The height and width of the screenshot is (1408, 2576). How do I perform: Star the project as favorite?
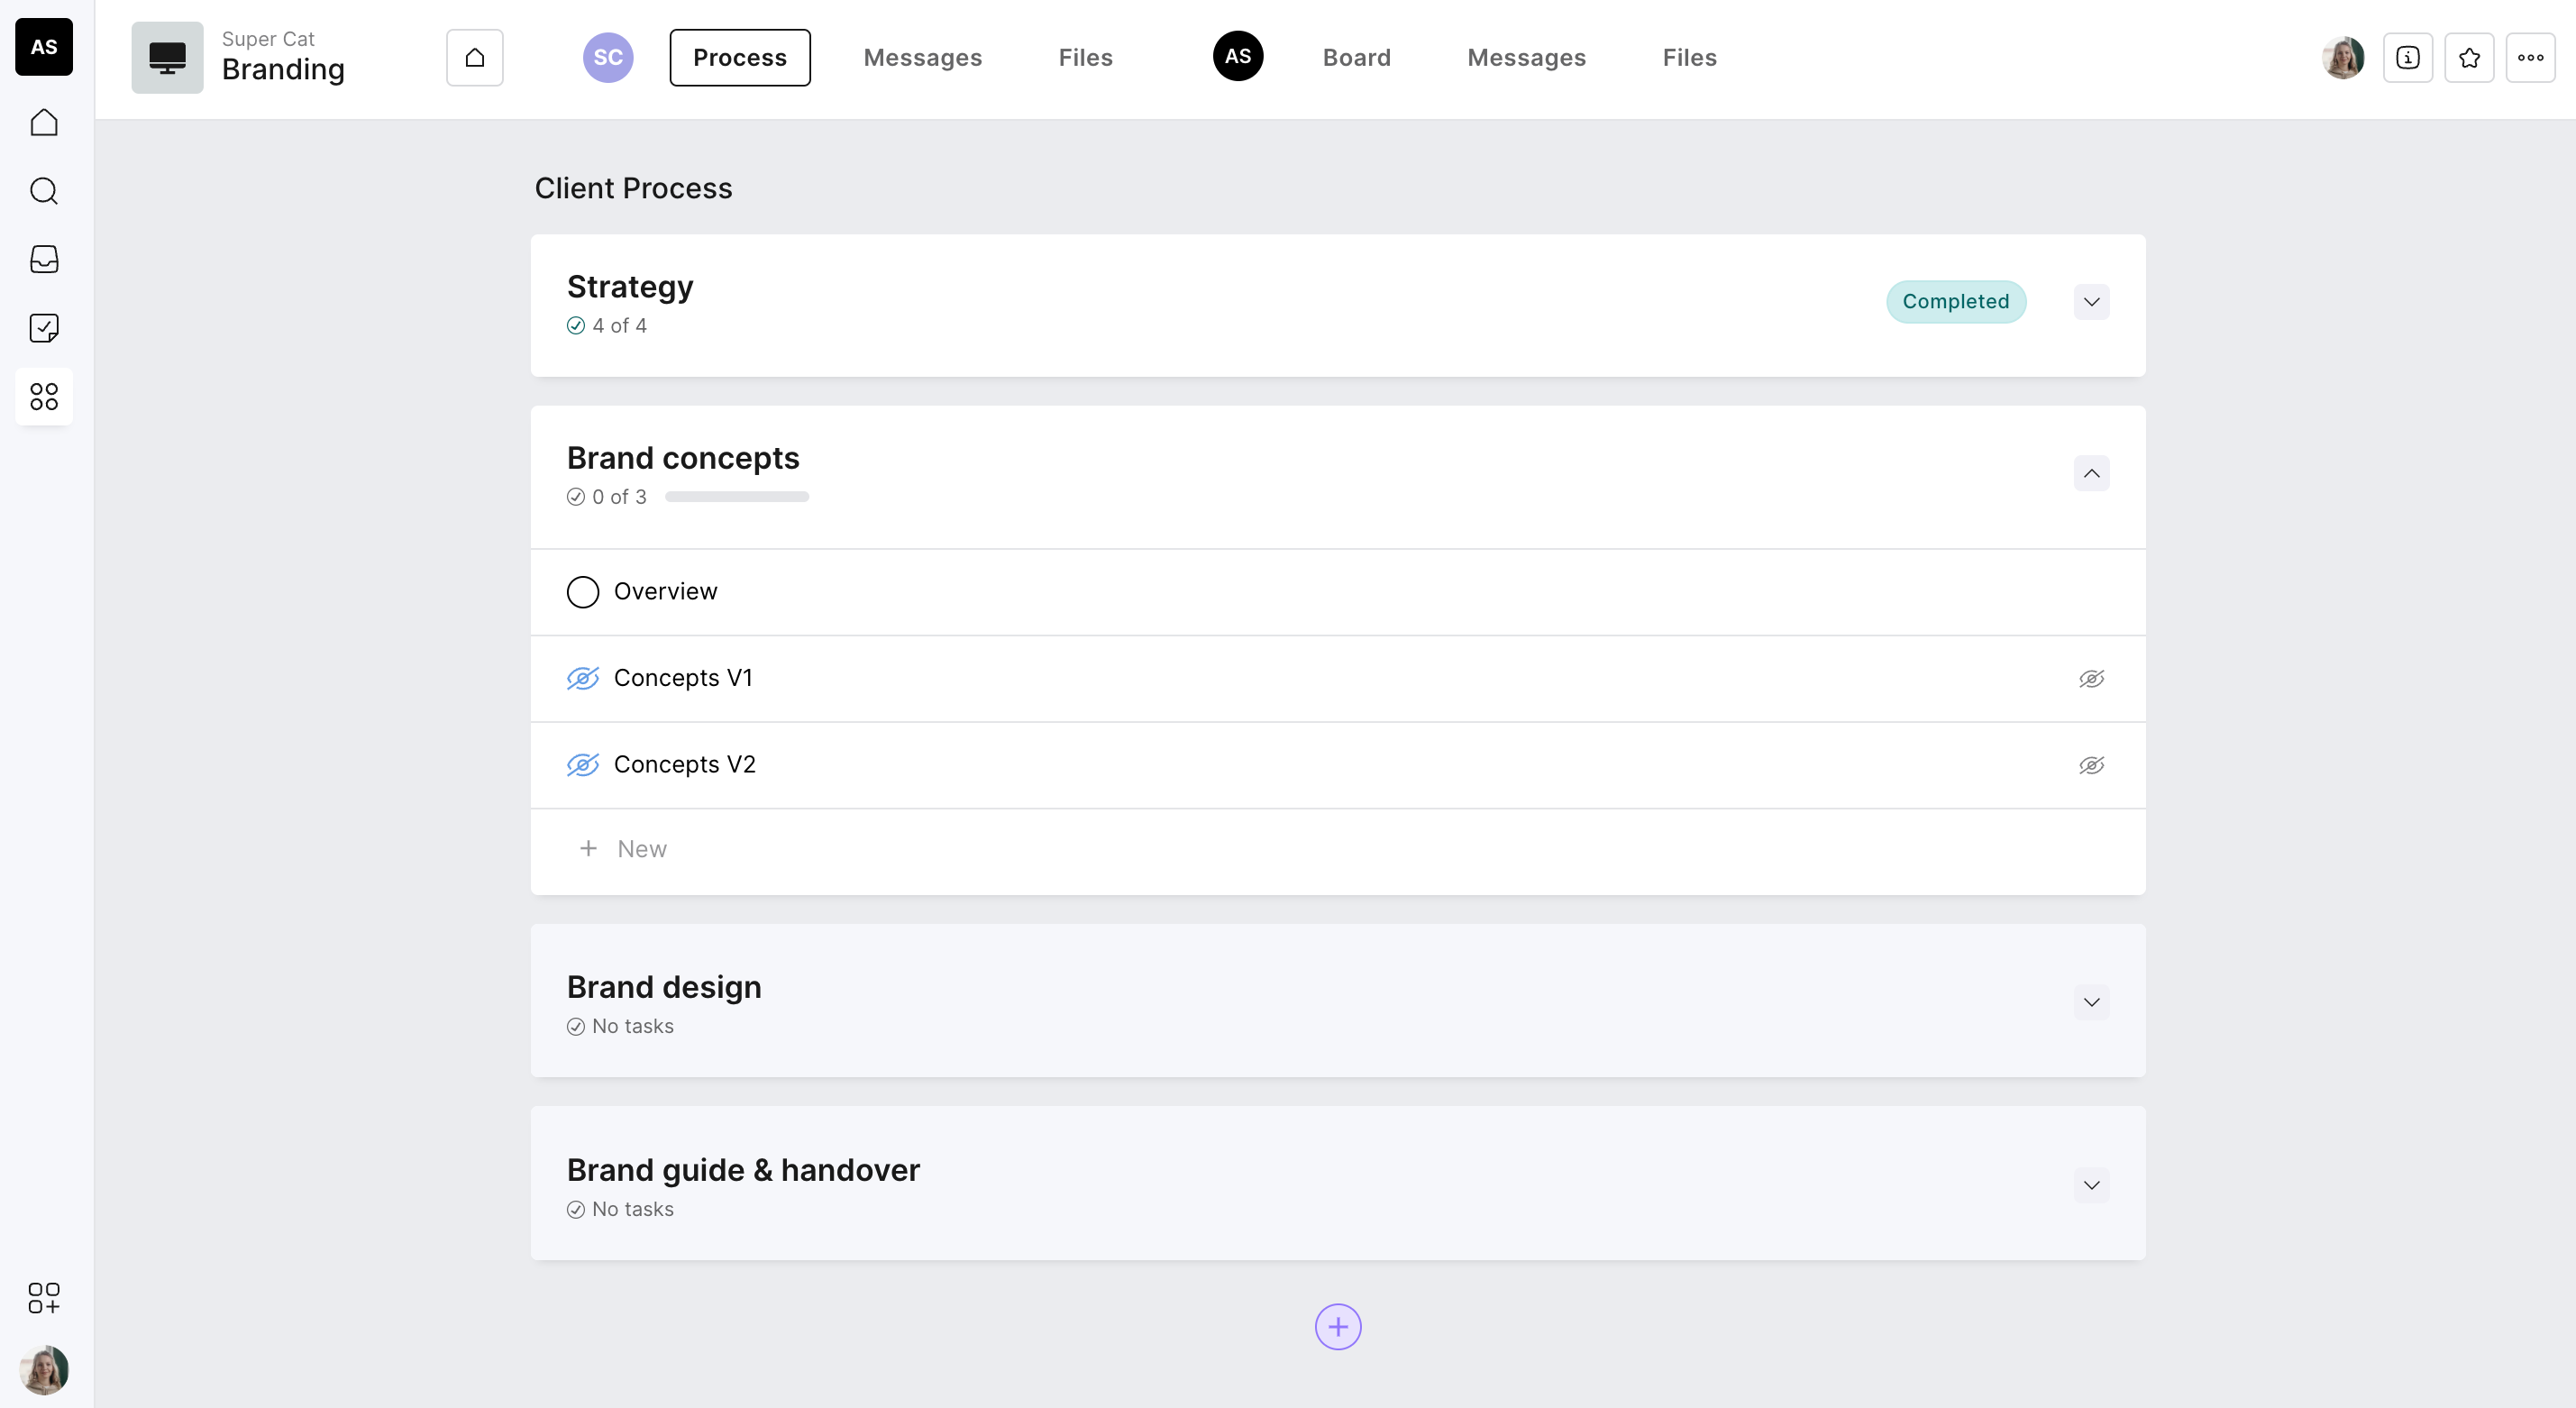(2468, 58)
